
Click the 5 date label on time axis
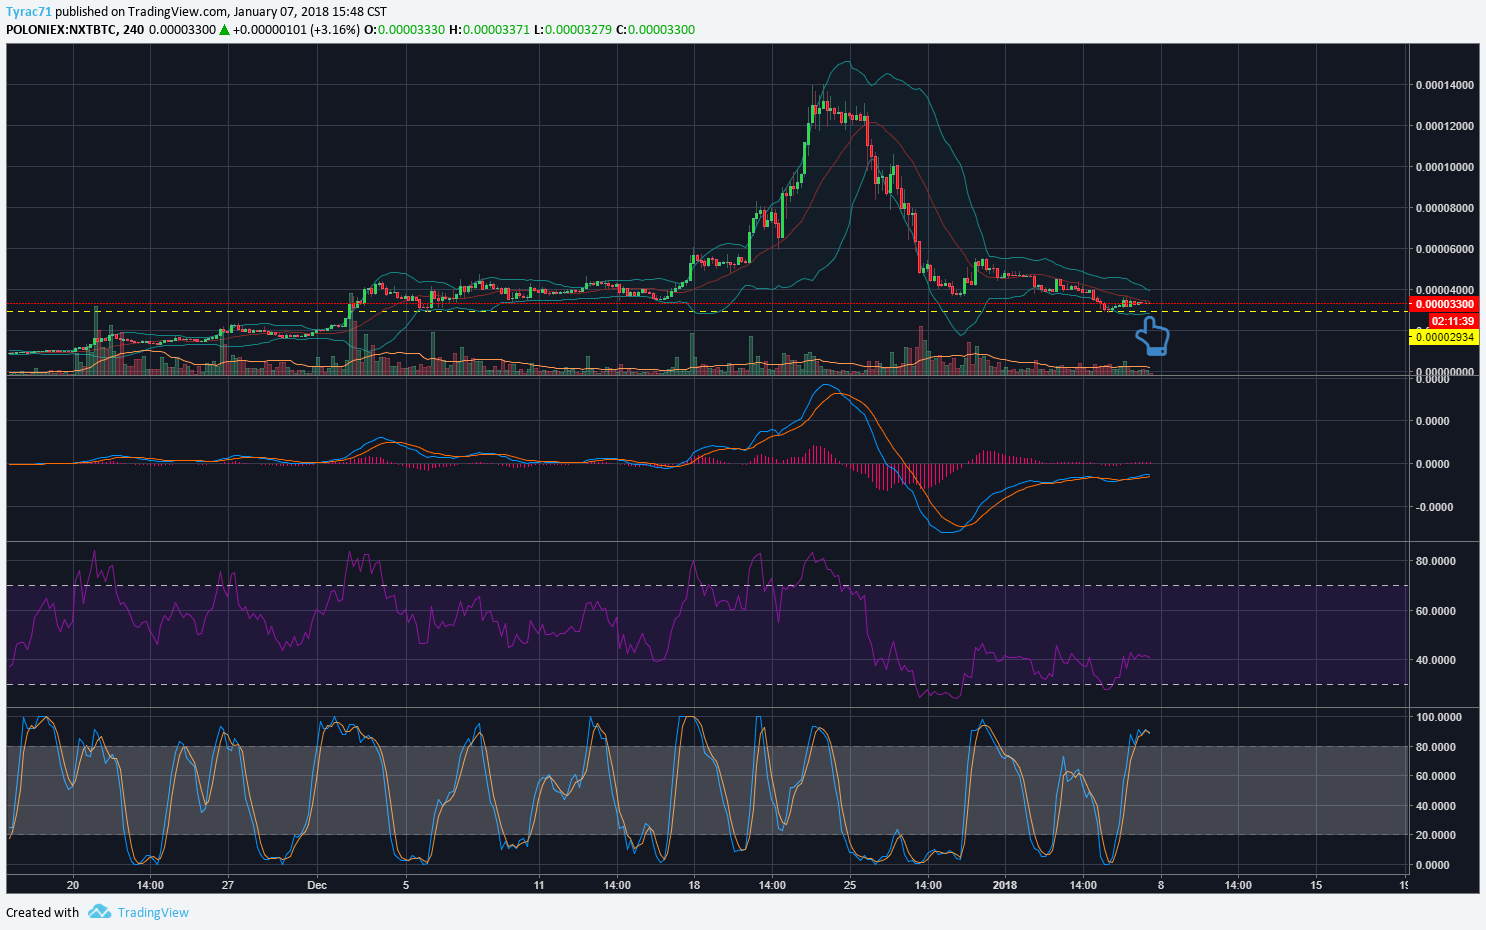point(406,885)
